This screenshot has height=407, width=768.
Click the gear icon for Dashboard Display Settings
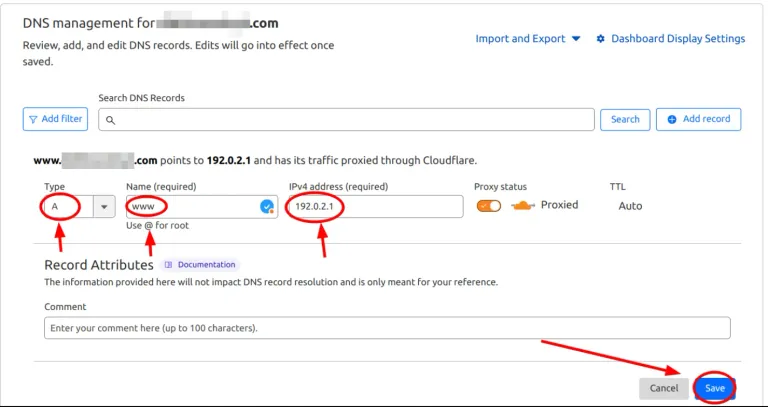pos(601,39)
